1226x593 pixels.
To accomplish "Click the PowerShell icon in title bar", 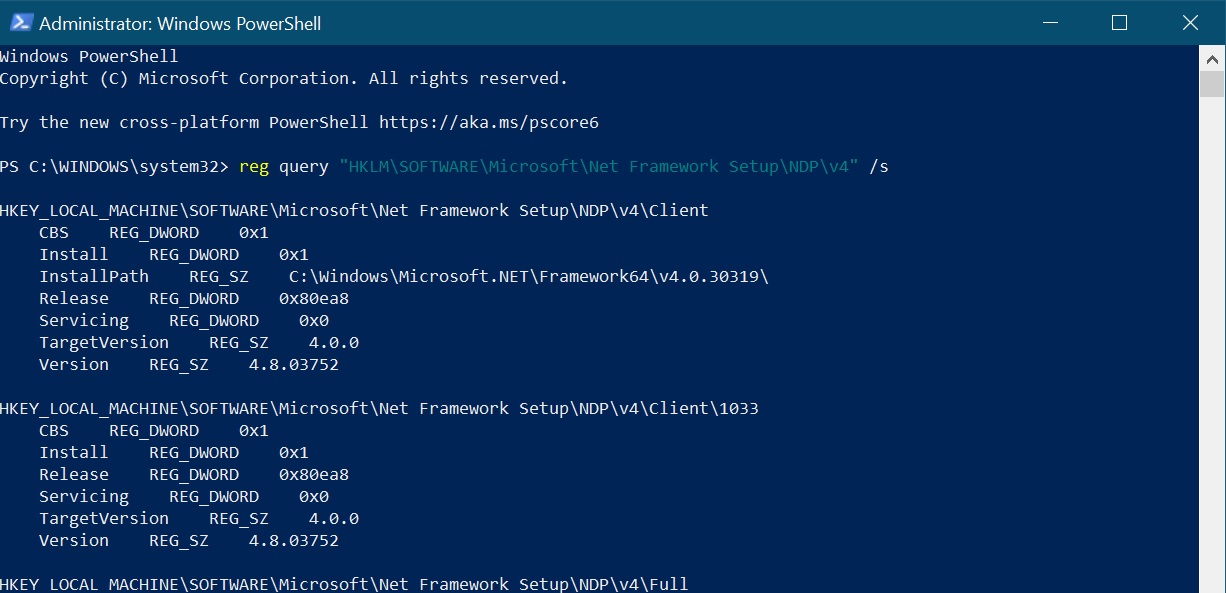I will pos(19,22).
